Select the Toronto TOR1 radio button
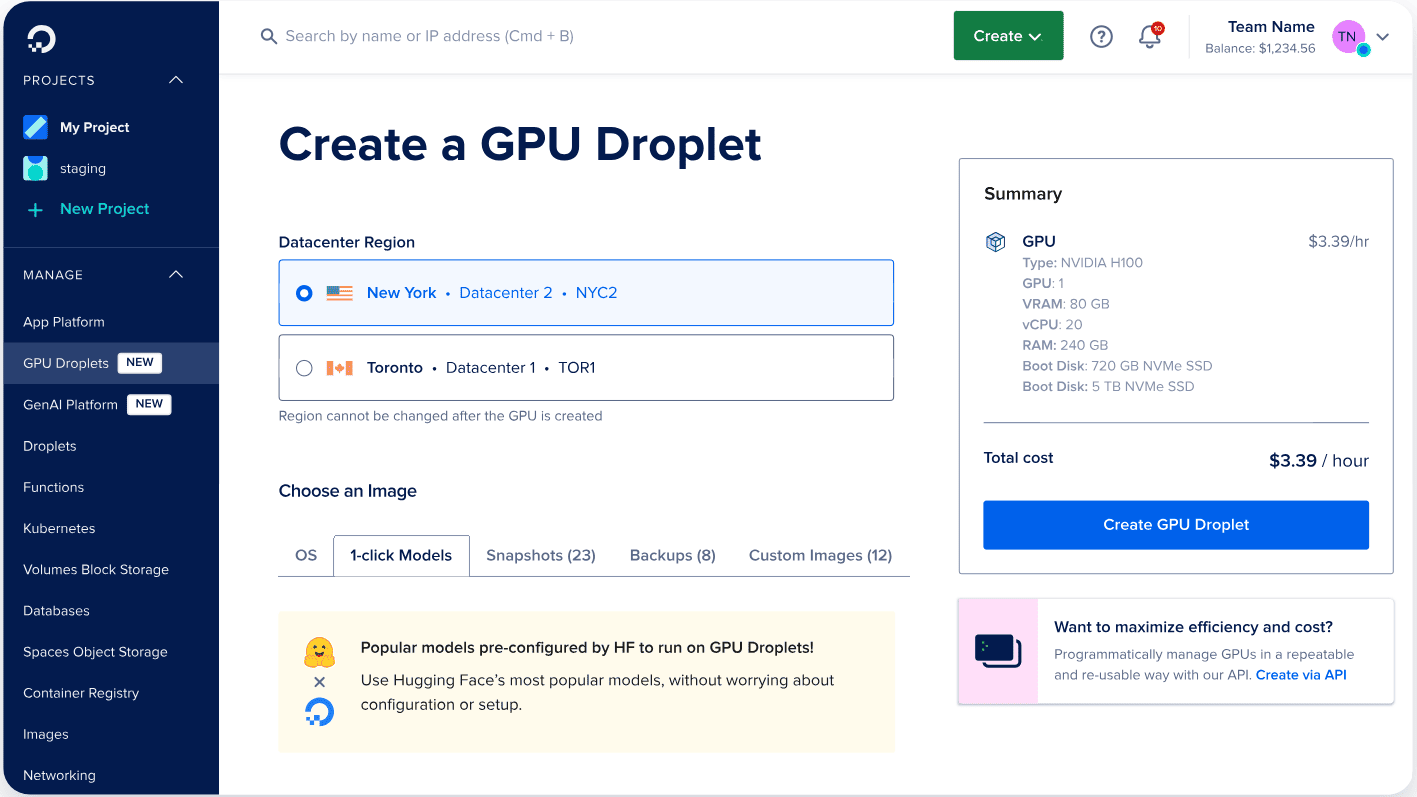The width and height of the screenshot is (1417, 797). [304, 368]
